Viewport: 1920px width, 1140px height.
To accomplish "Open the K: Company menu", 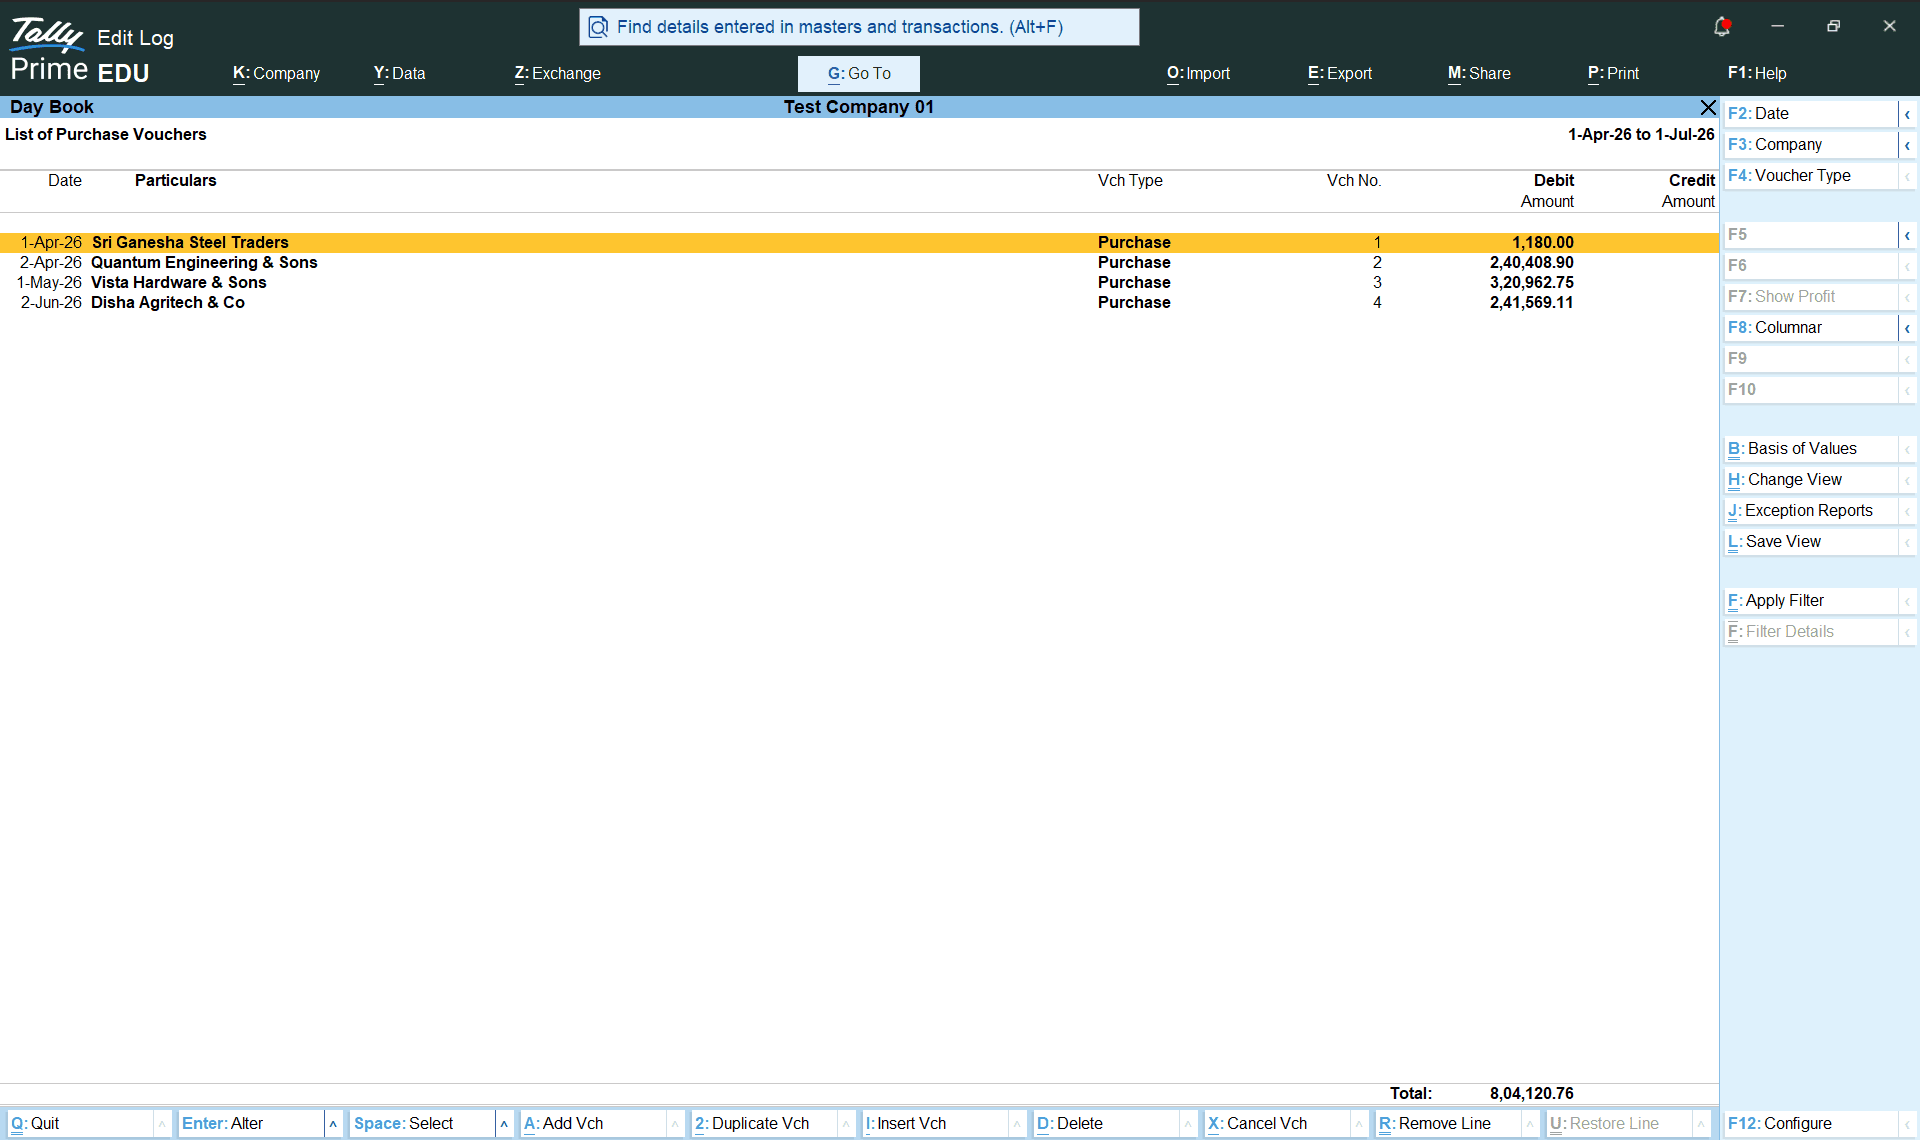I will [x=276, y=73].
